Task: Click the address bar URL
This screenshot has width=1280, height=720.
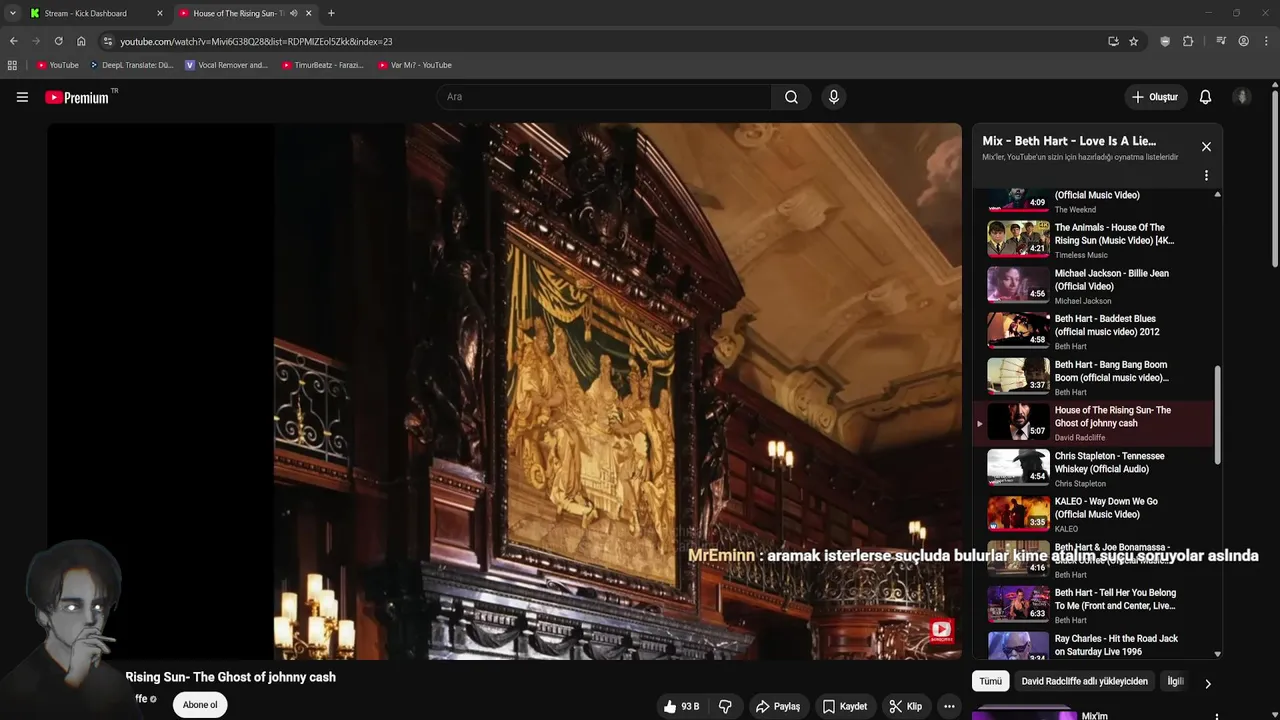Action: click(x=256, y=41)
